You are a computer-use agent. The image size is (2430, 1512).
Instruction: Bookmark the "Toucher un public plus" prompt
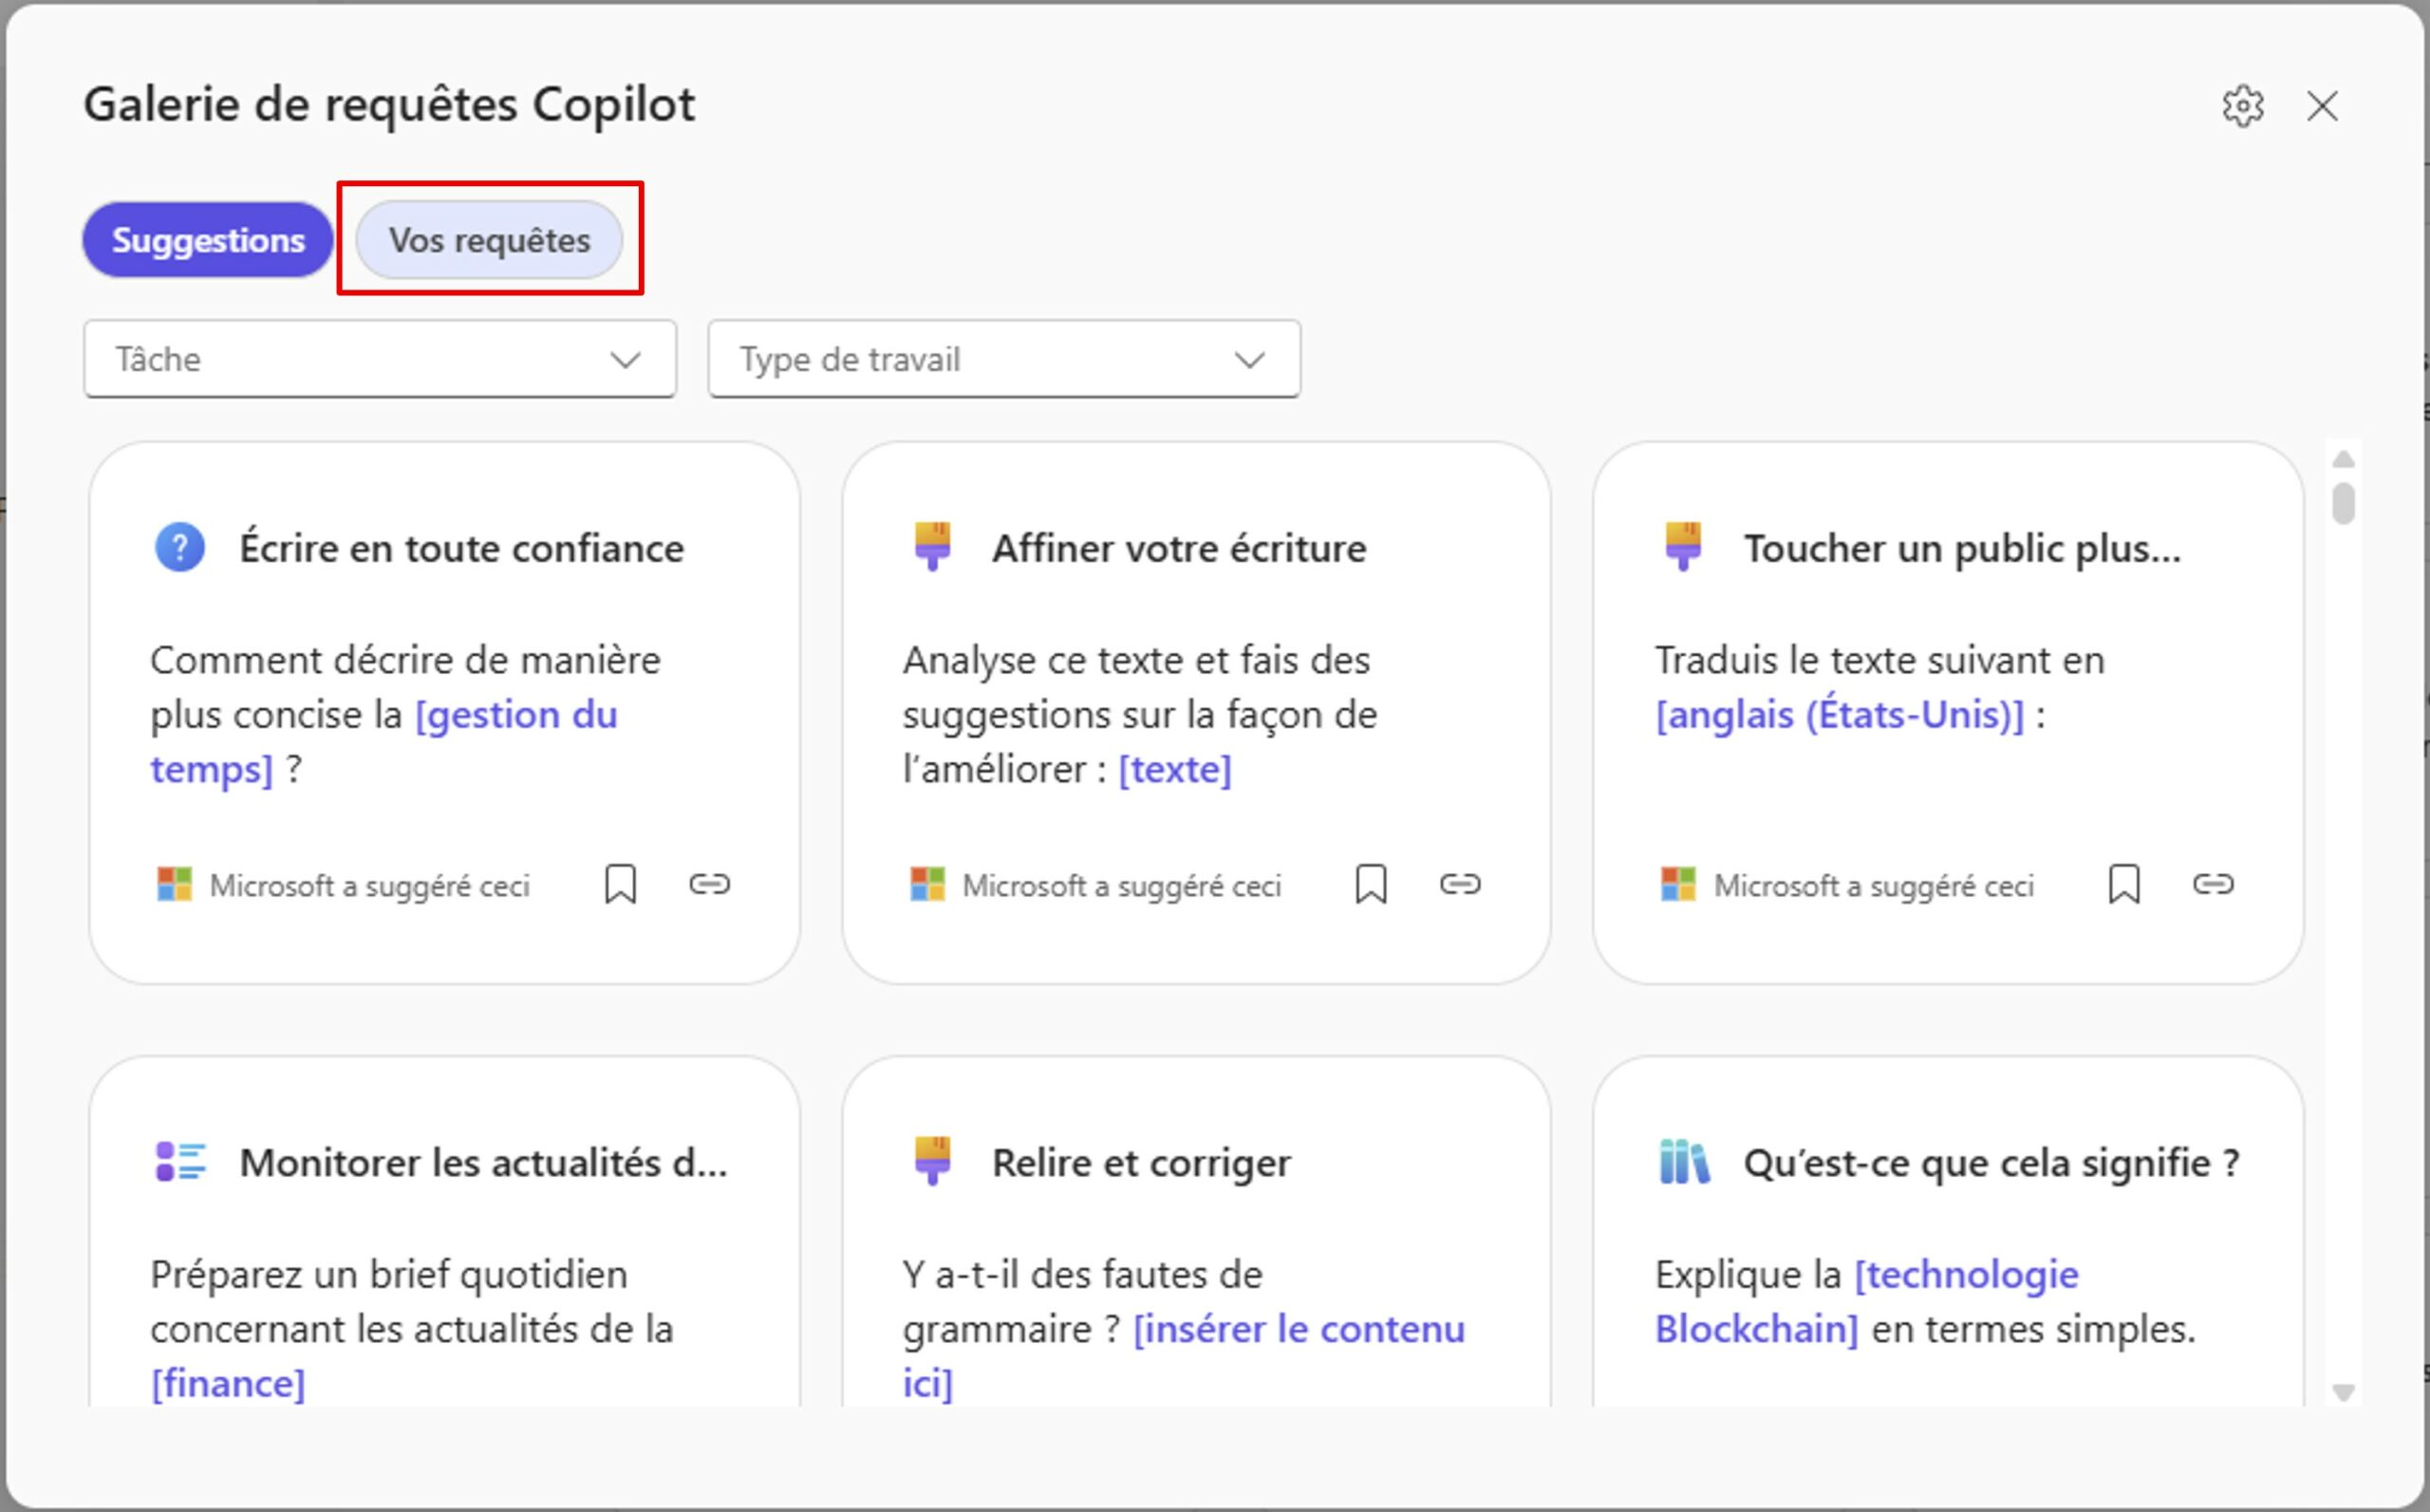click(x=2123, y=884)
